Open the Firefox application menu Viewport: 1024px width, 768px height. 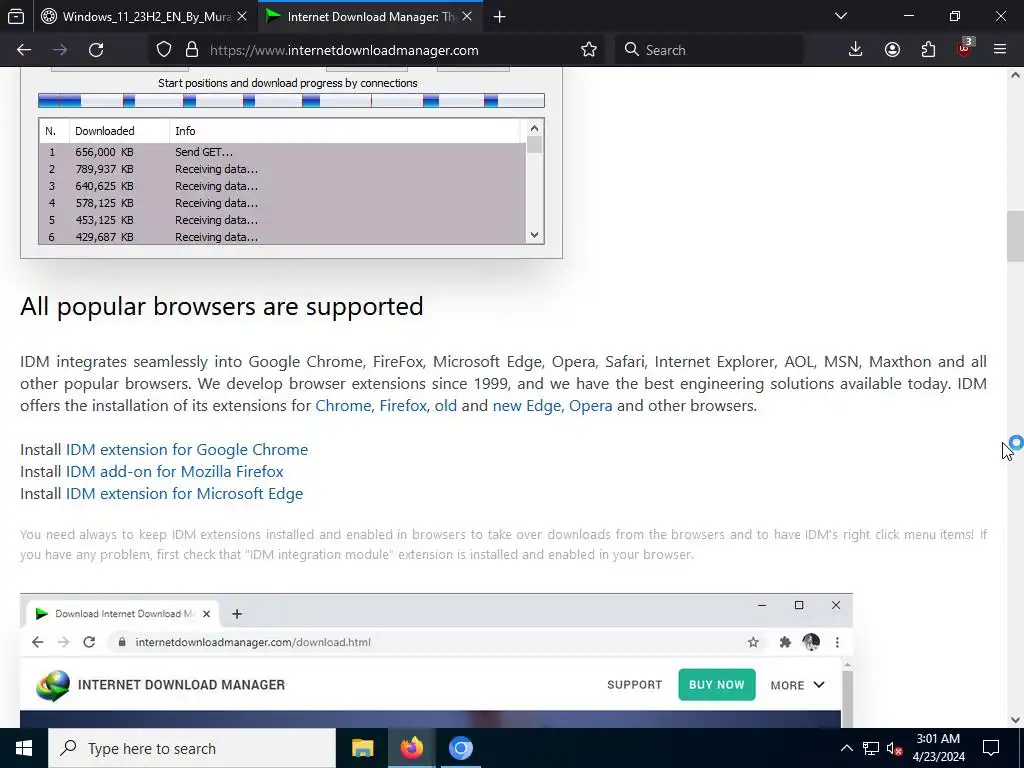1000,50
